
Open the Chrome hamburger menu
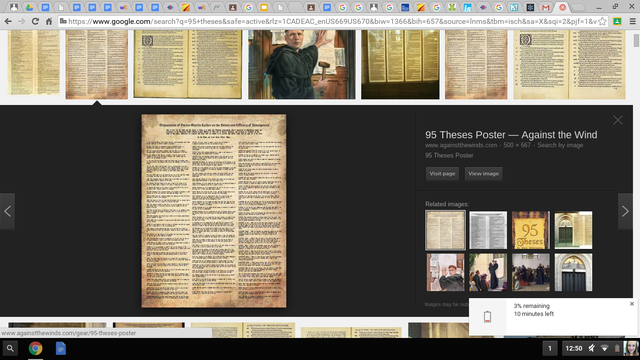point(632,21)
